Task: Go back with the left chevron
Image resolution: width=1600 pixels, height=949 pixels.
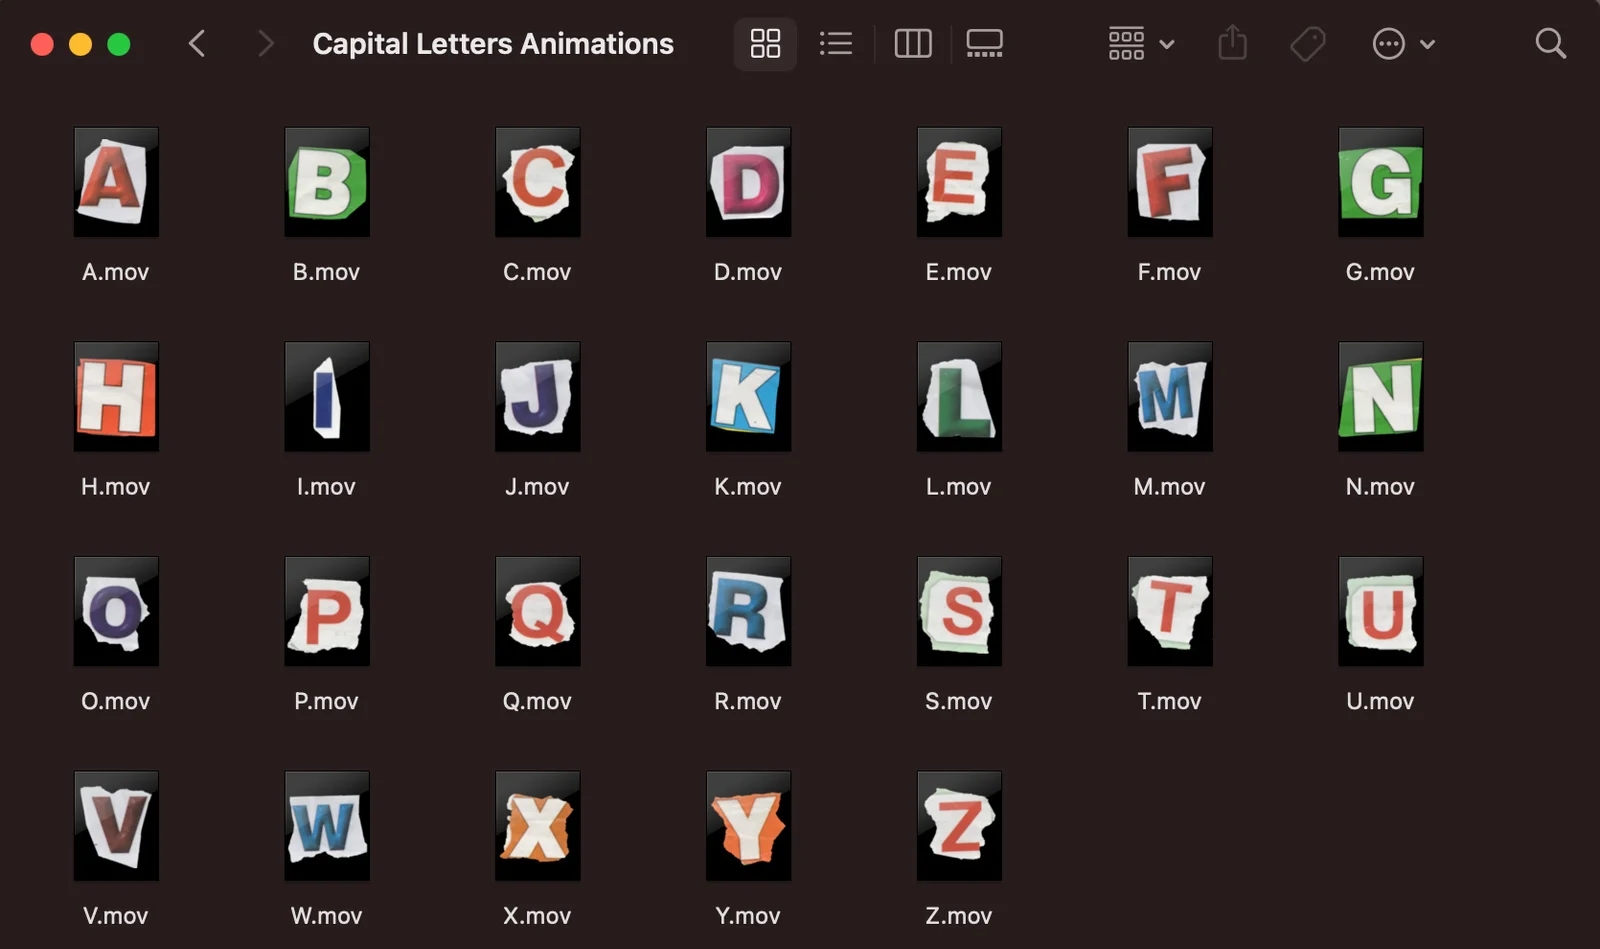Action: coord(197,44)
